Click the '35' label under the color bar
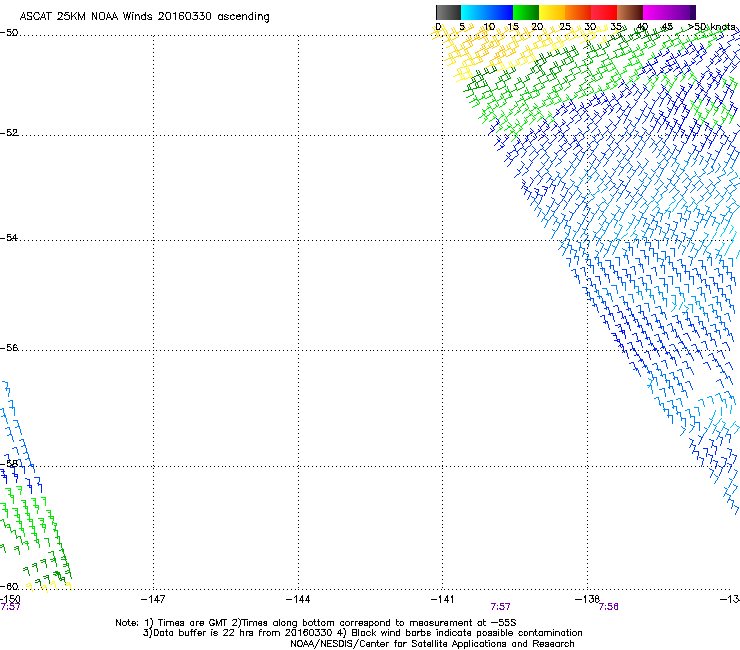This screenshot has height=650, width=740. tap(616, 26)
